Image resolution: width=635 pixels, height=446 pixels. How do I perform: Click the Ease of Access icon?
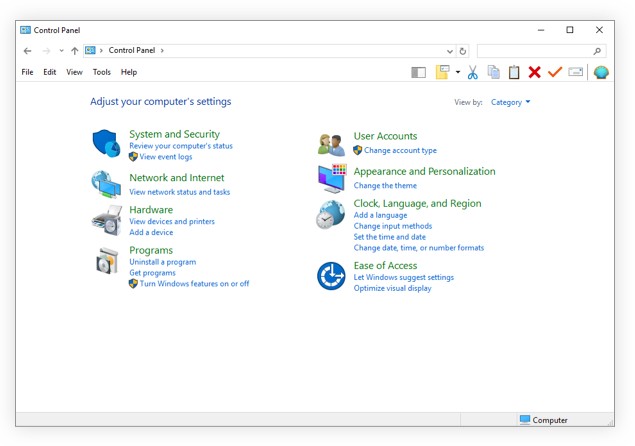pyautogui.click(x=331, y=276)
